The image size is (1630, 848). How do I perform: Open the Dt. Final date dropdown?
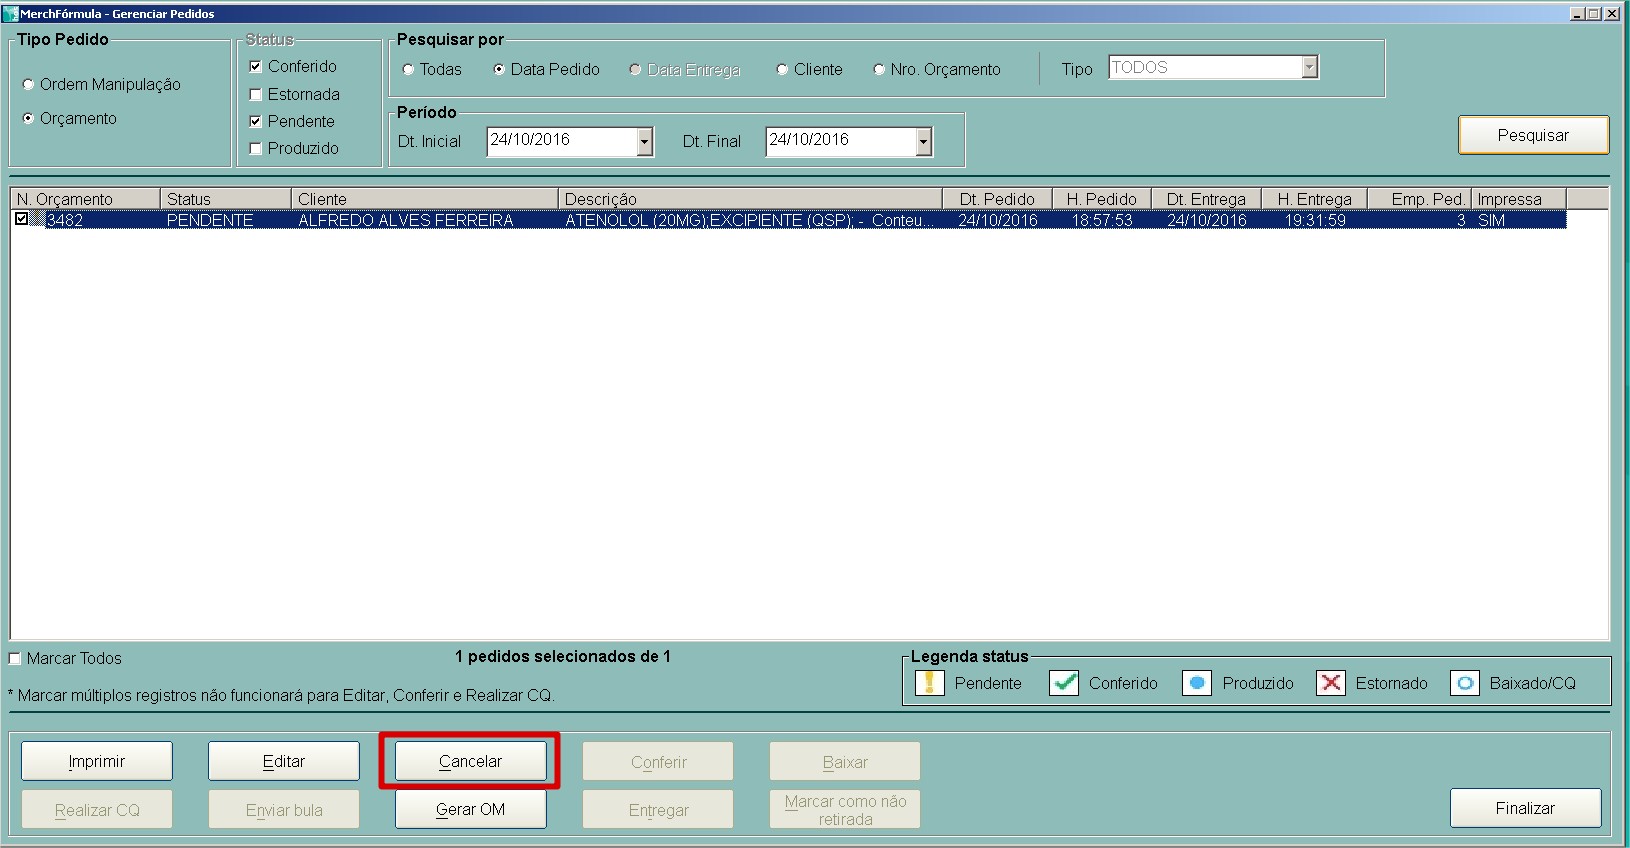(923, 142)
